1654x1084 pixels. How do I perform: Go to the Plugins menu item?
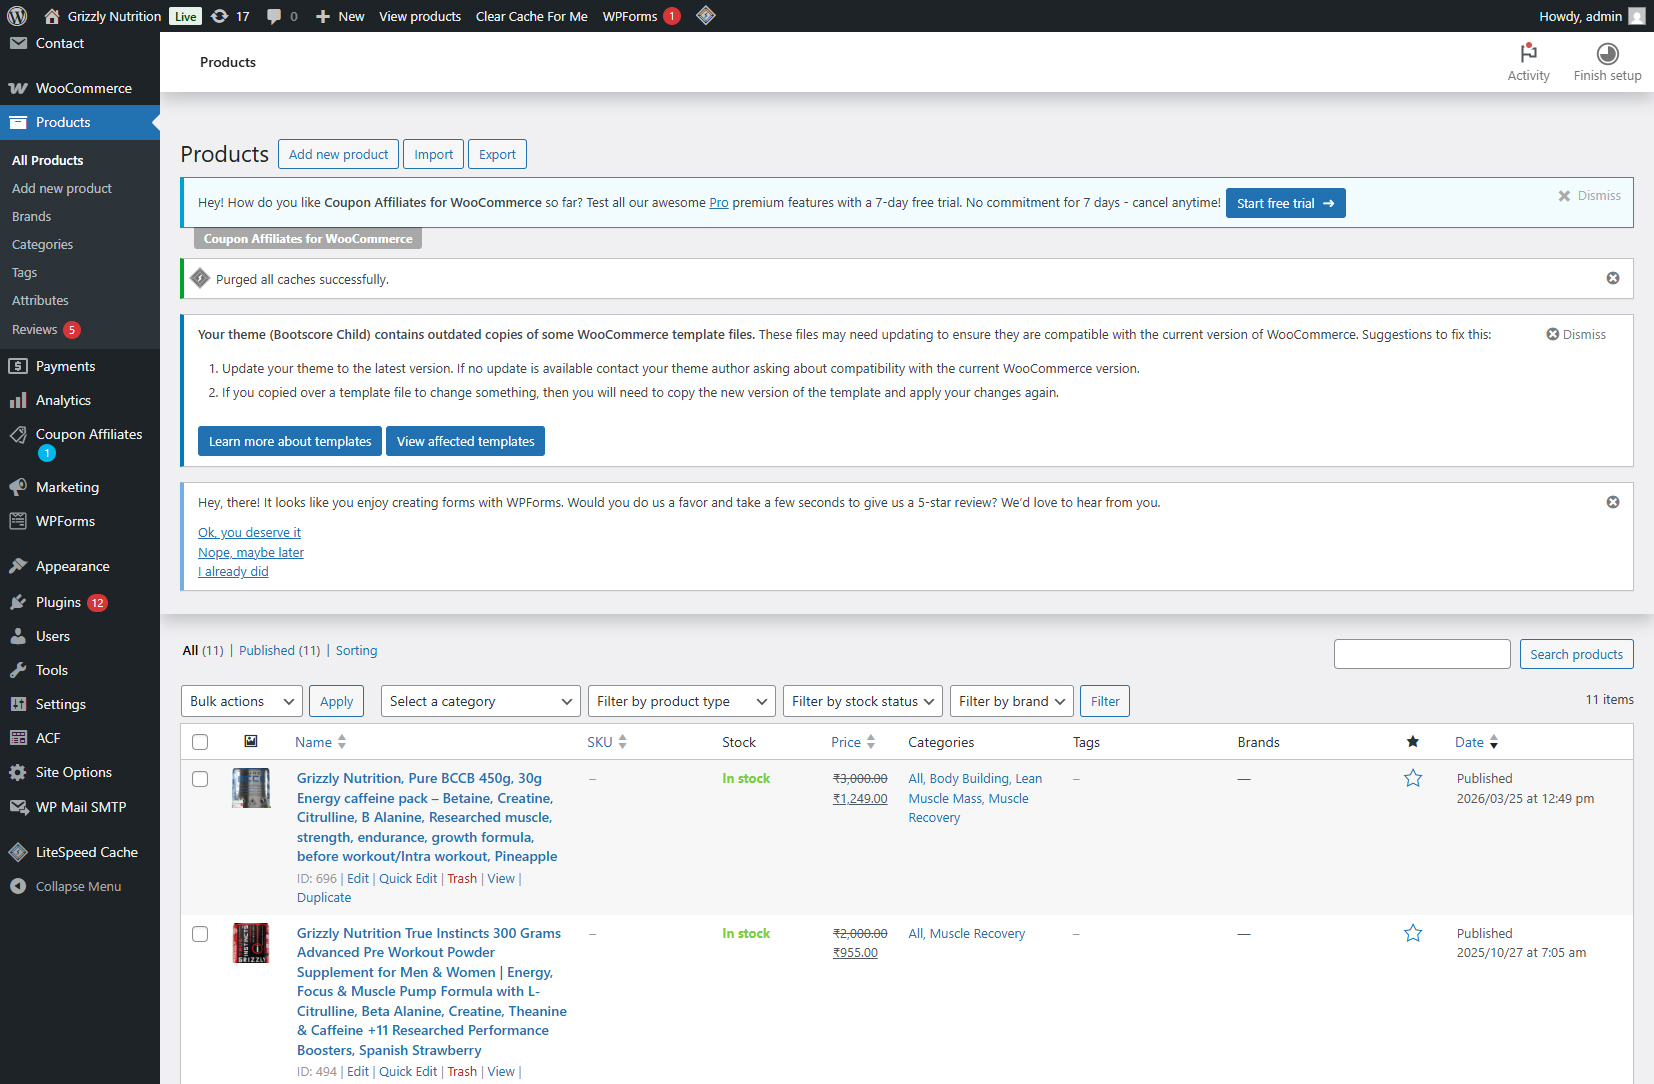pos(58,602)
